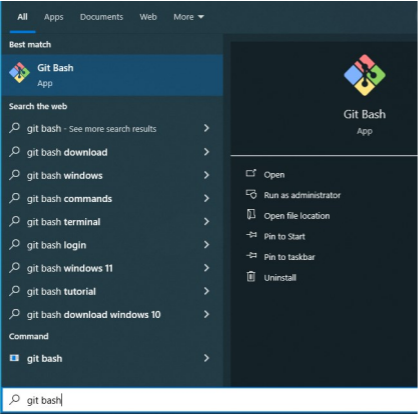Open the git bash terminal web suggestion

(112, 222)
